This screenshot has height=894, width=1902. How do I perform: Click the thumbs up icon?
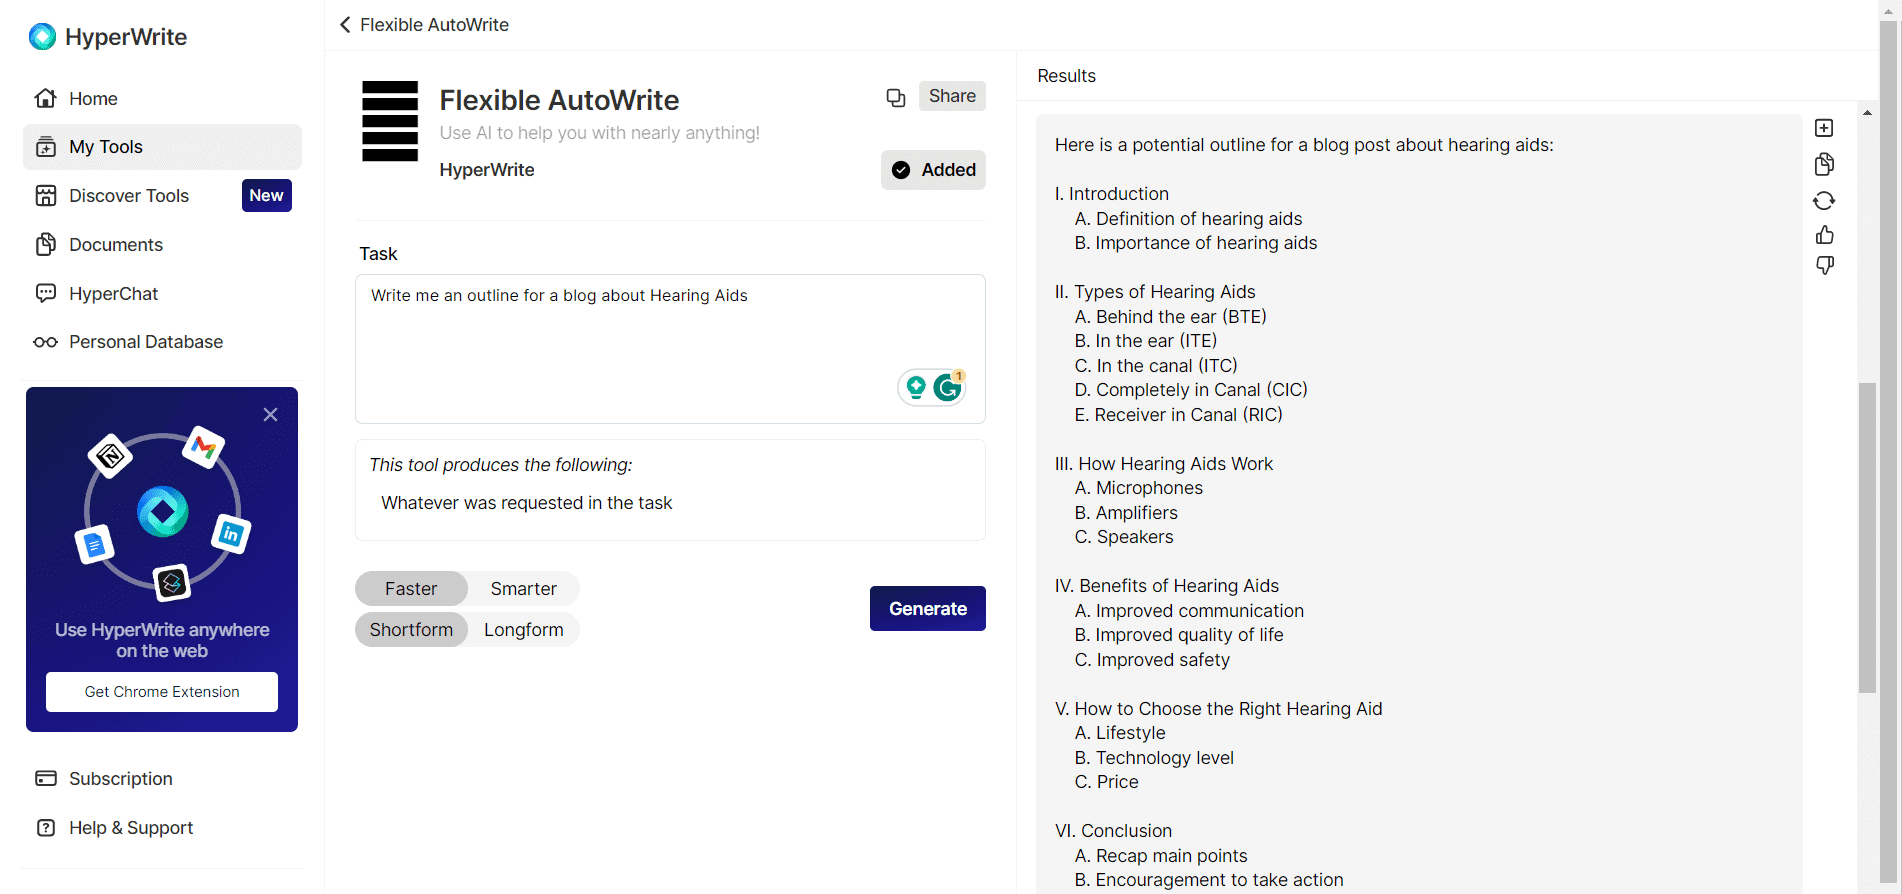(x=1825, y=235)
